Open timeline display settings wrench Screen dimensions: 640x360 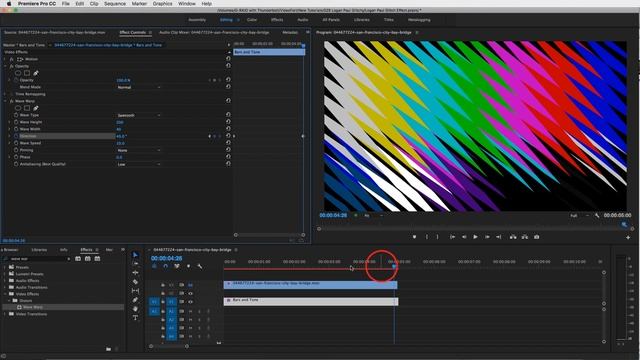pos(200,266)
